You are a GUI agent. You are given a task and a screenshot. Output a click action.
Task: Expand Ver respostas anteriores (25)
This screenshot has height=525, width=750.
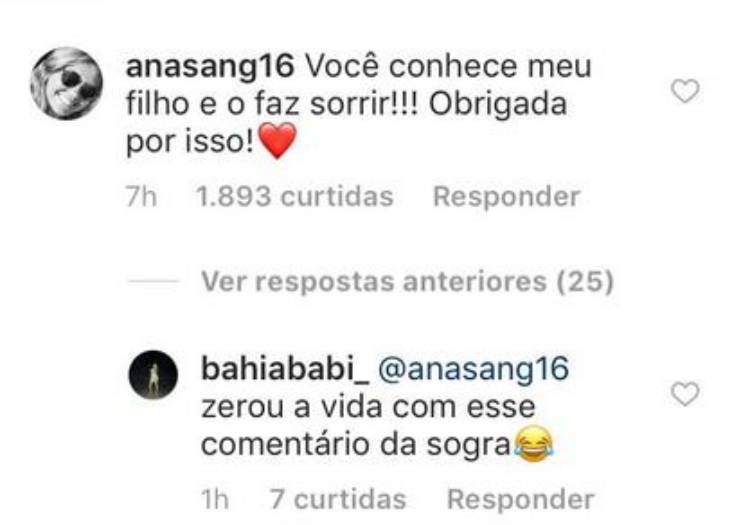408,281
